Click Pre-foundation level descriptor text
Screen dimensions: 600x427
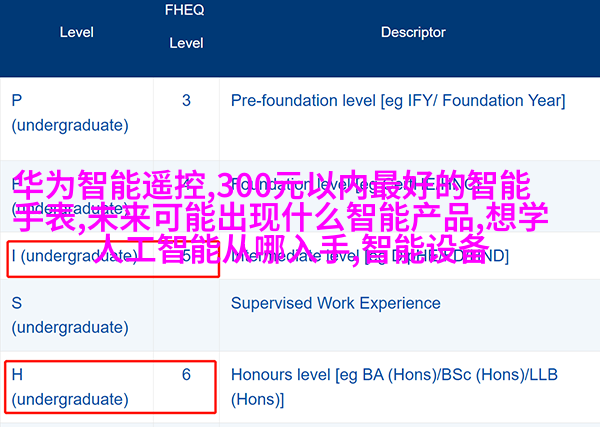click(x=398, y=101)
